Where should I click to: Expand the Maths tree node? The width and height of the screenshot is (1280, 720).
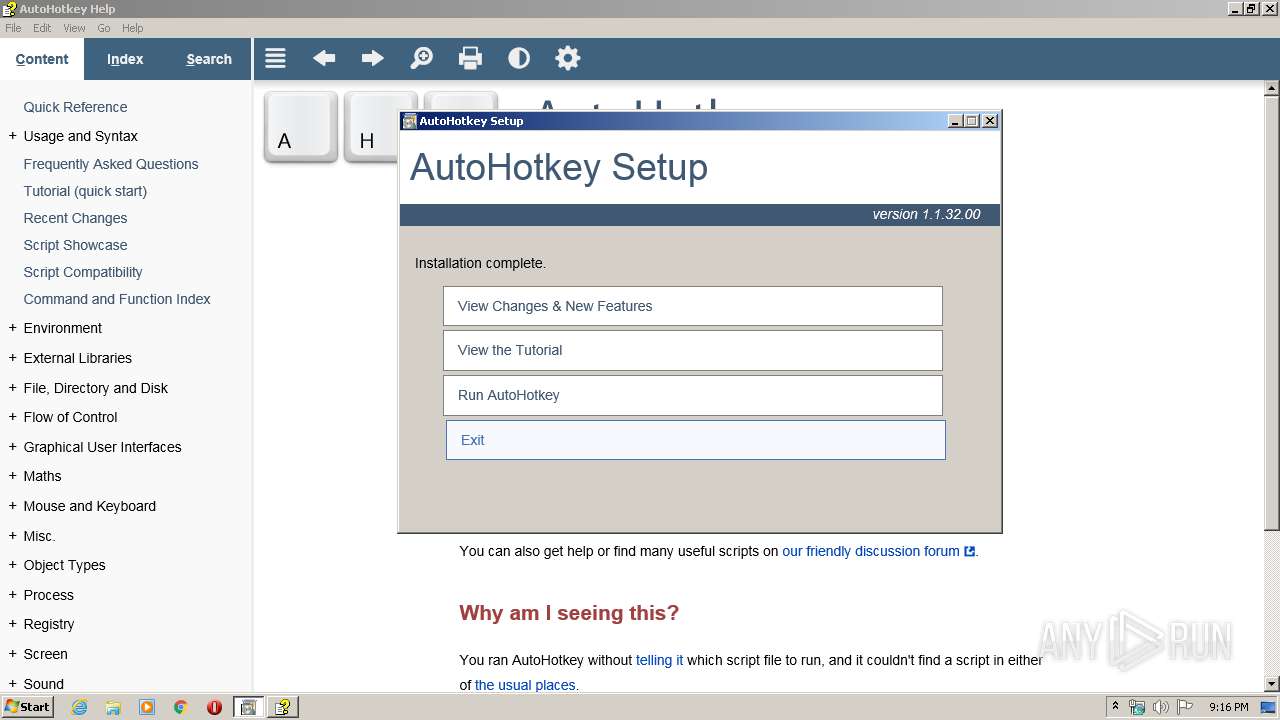(x=12, y=476)
